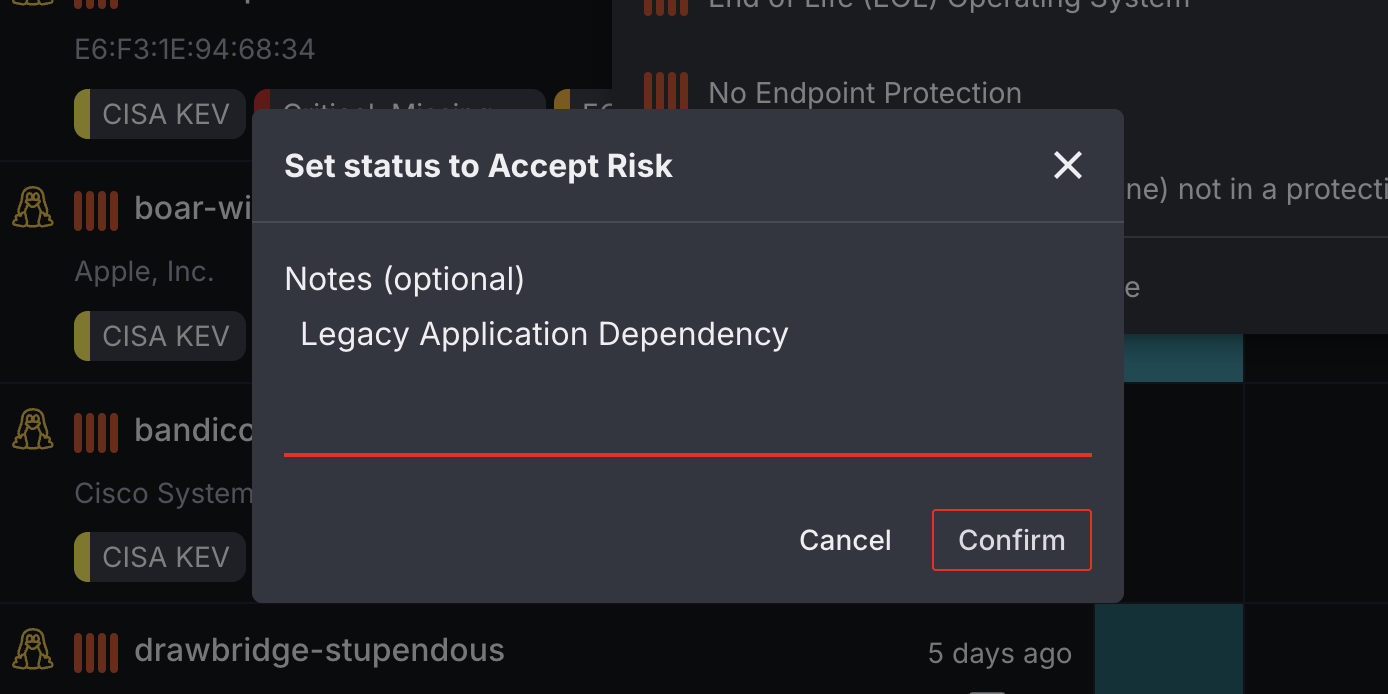Select the CISA KEV tag under MAC address
The height and width of the screenshot is (694, 1388).
pos(160,114)
